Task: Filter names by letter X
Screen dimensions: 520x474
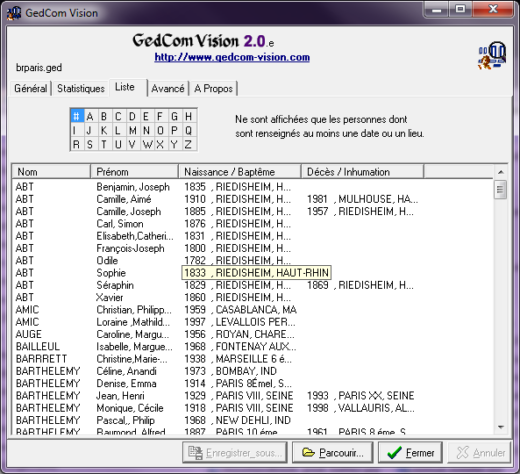Action: tap(160, 144)
